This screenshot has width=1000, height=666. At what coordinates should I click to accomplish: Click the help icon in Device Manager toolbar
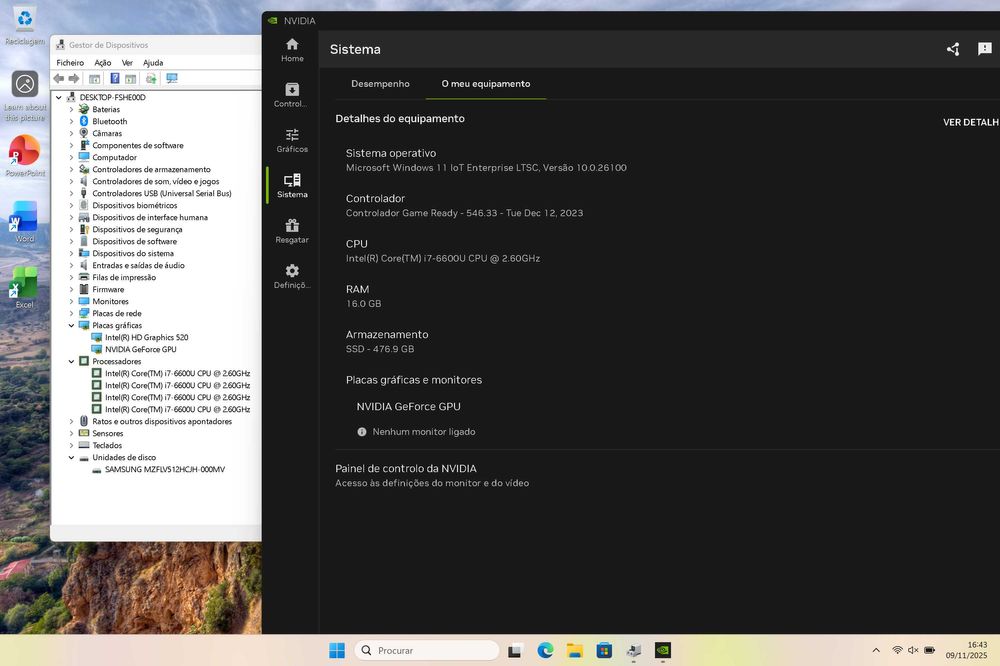click(x=115, y=78)
